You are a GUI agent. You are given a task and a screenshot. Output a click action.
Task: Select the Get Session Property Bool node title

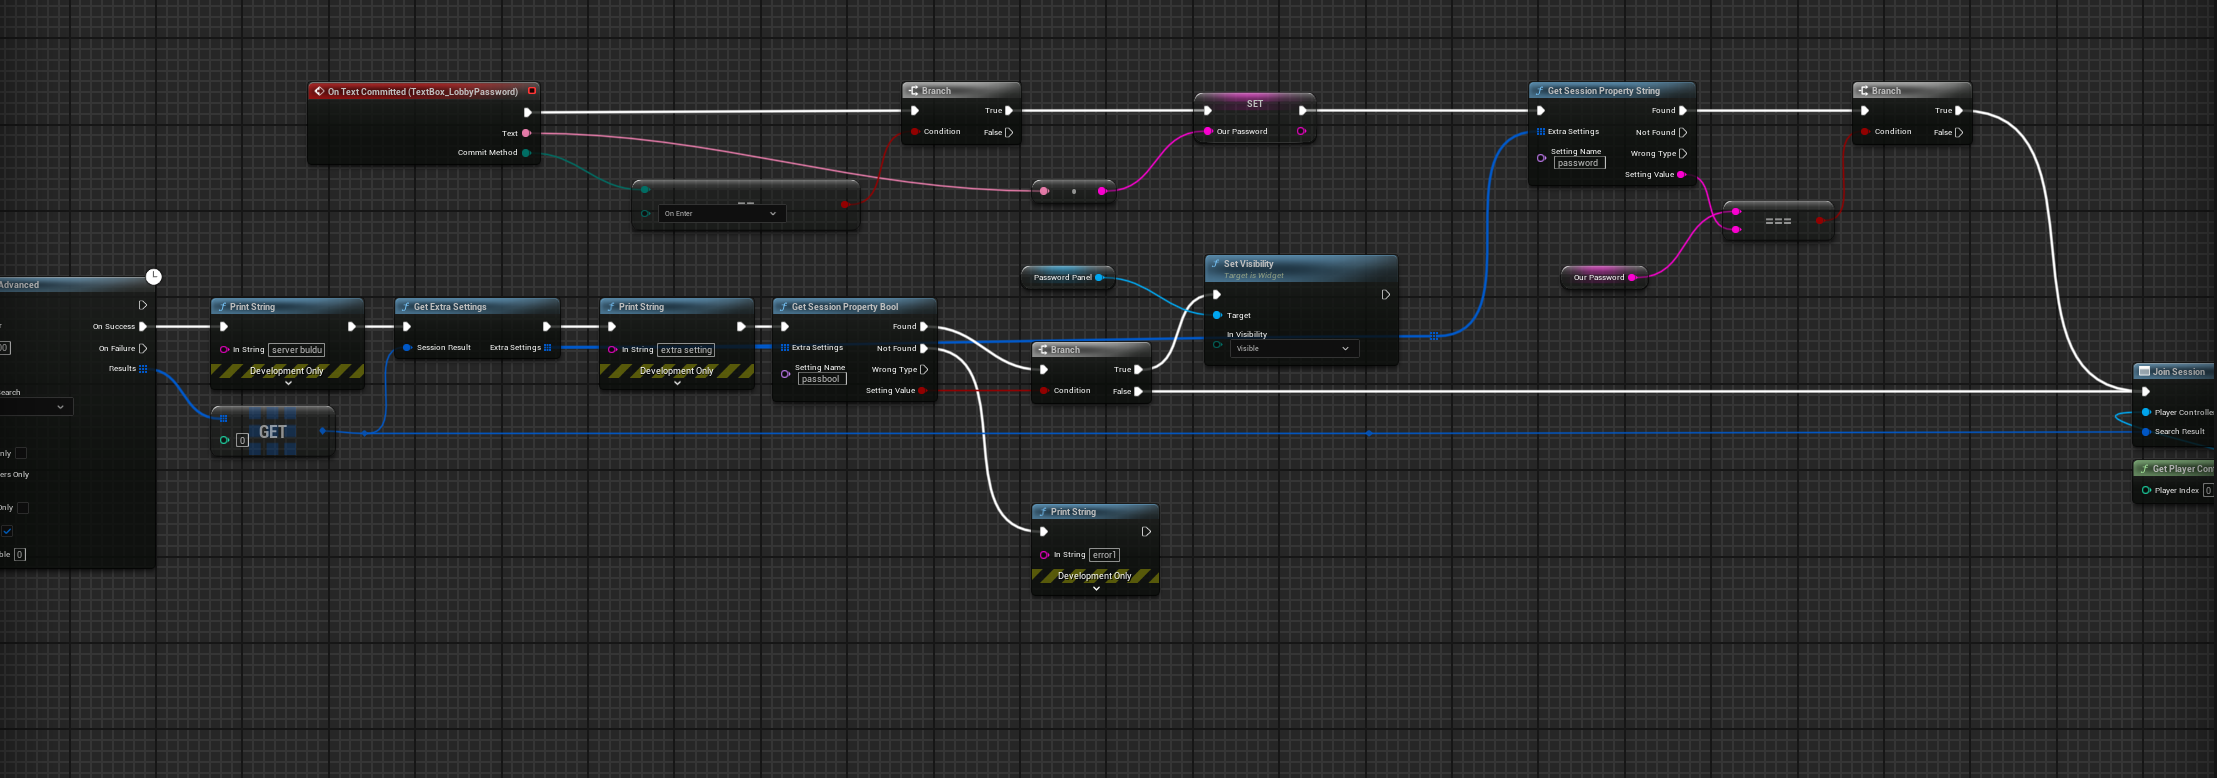(x=845, y=307)
